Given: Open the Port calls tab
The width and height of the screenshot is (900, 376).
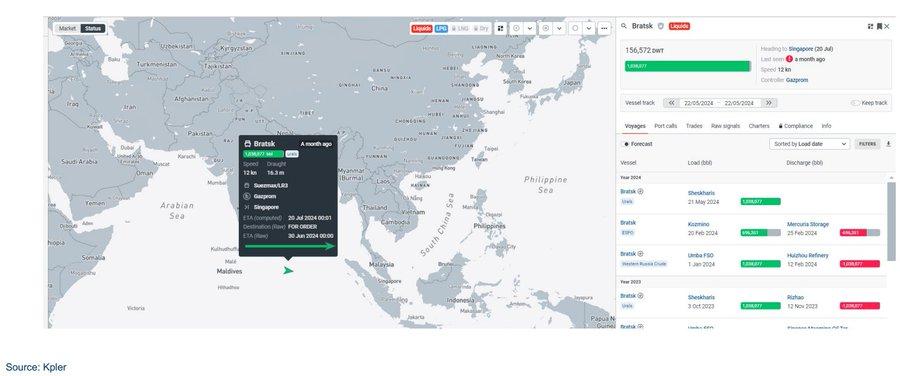Looking at the screenshot, I should click(666, 126).
